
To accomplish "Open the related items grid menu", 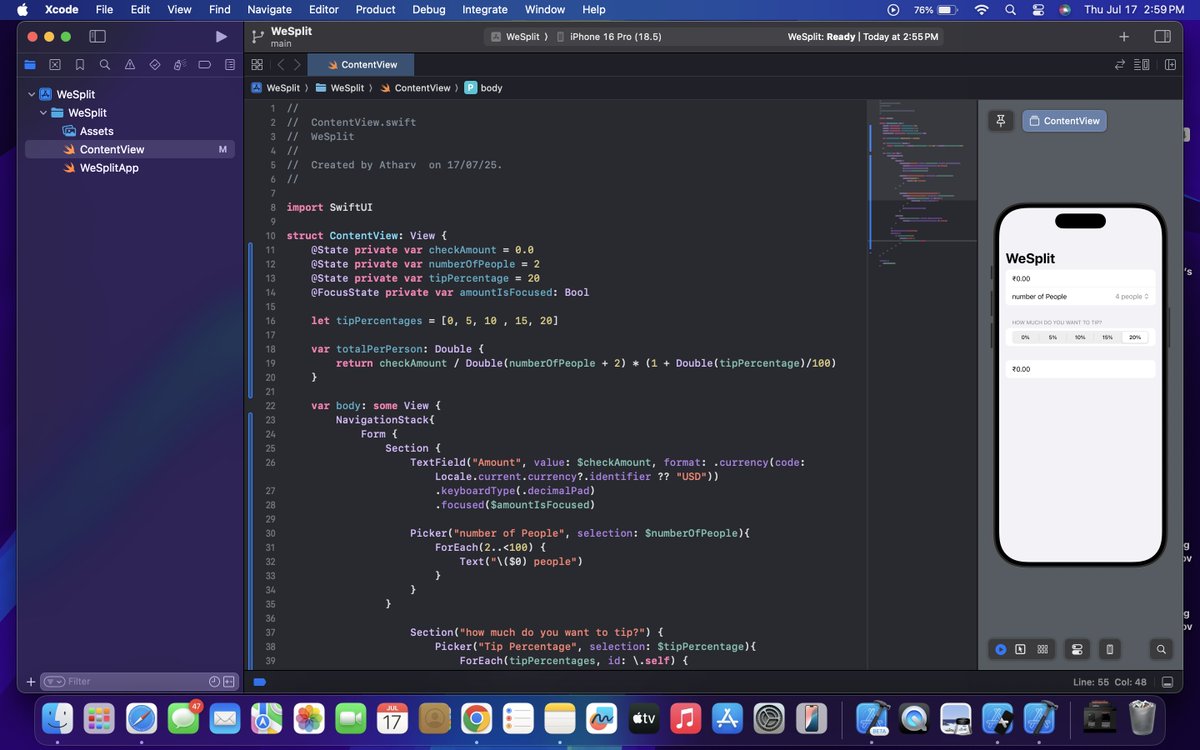I will [257, 64].
